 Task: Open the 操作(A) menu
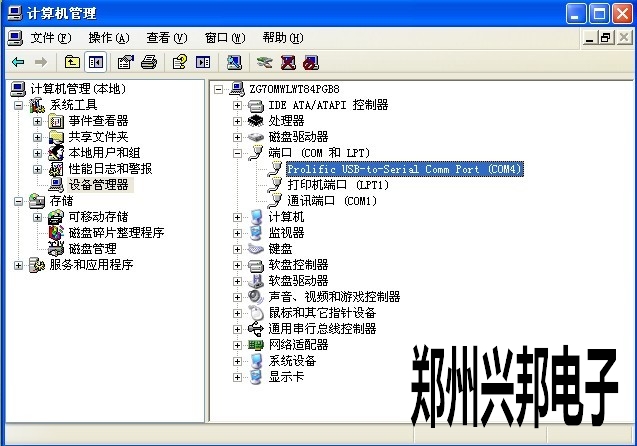click(x=108, y=38)
